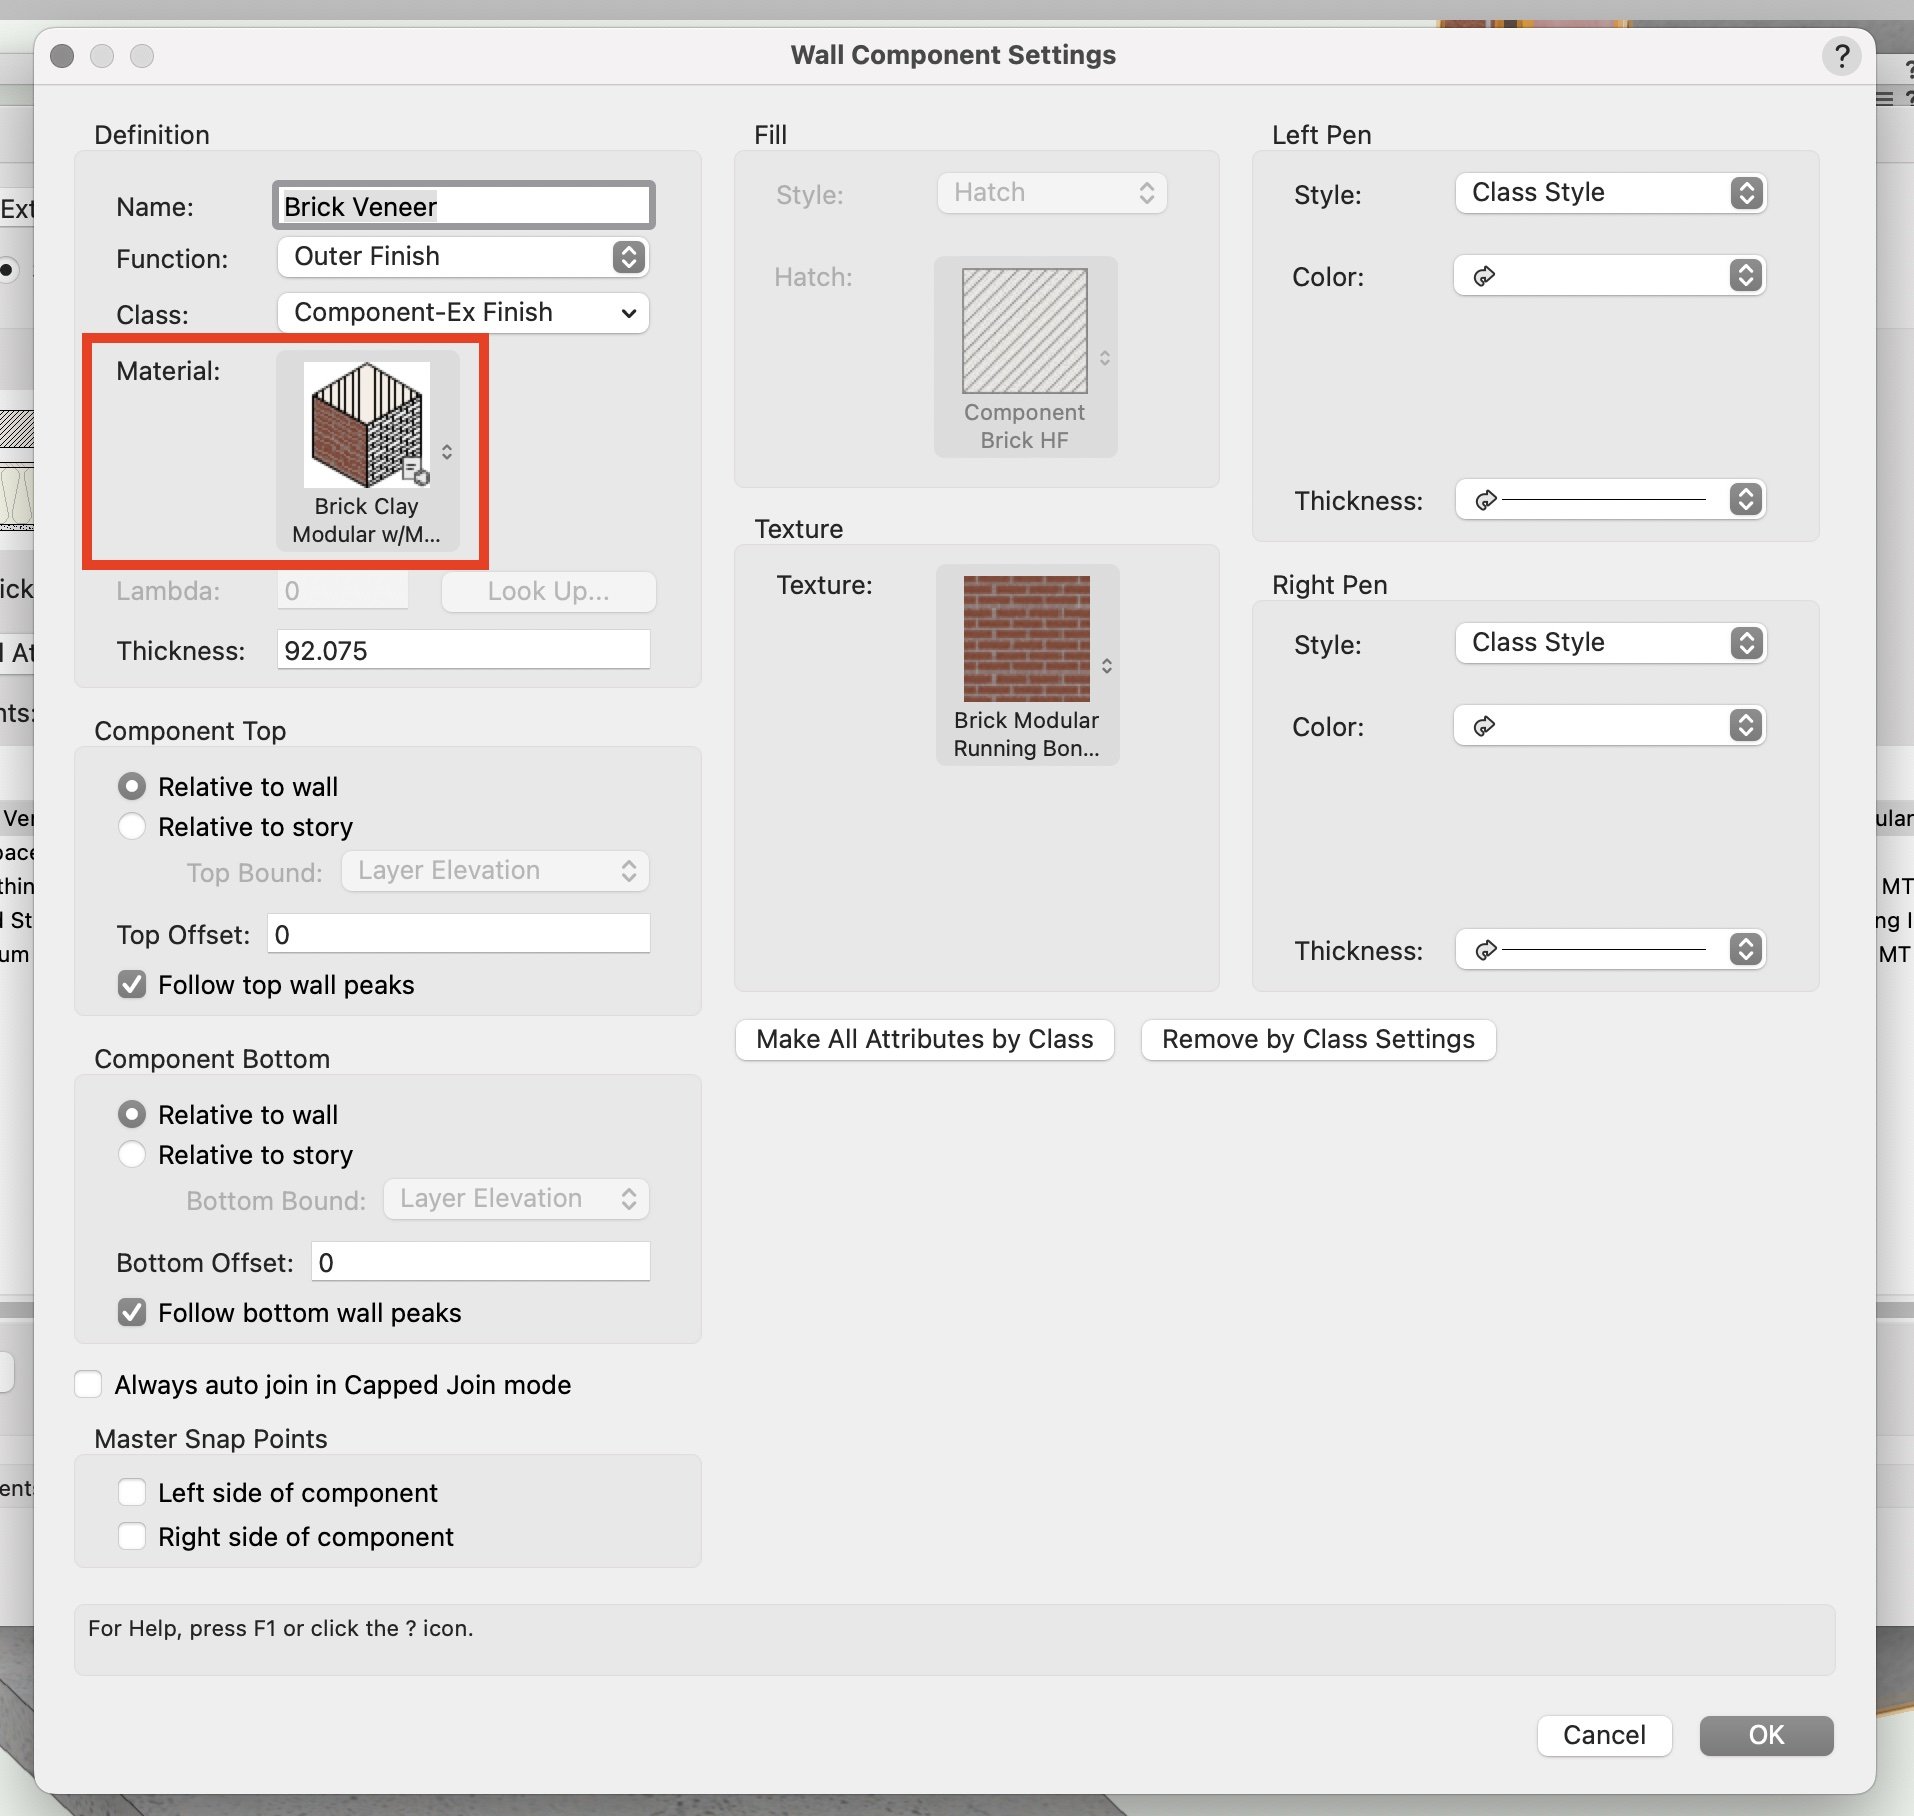Click the Thickness field showing 92.075
Image resolution: width=1914 pixels, height=1816 pixels.
click(x=463, y=650)
